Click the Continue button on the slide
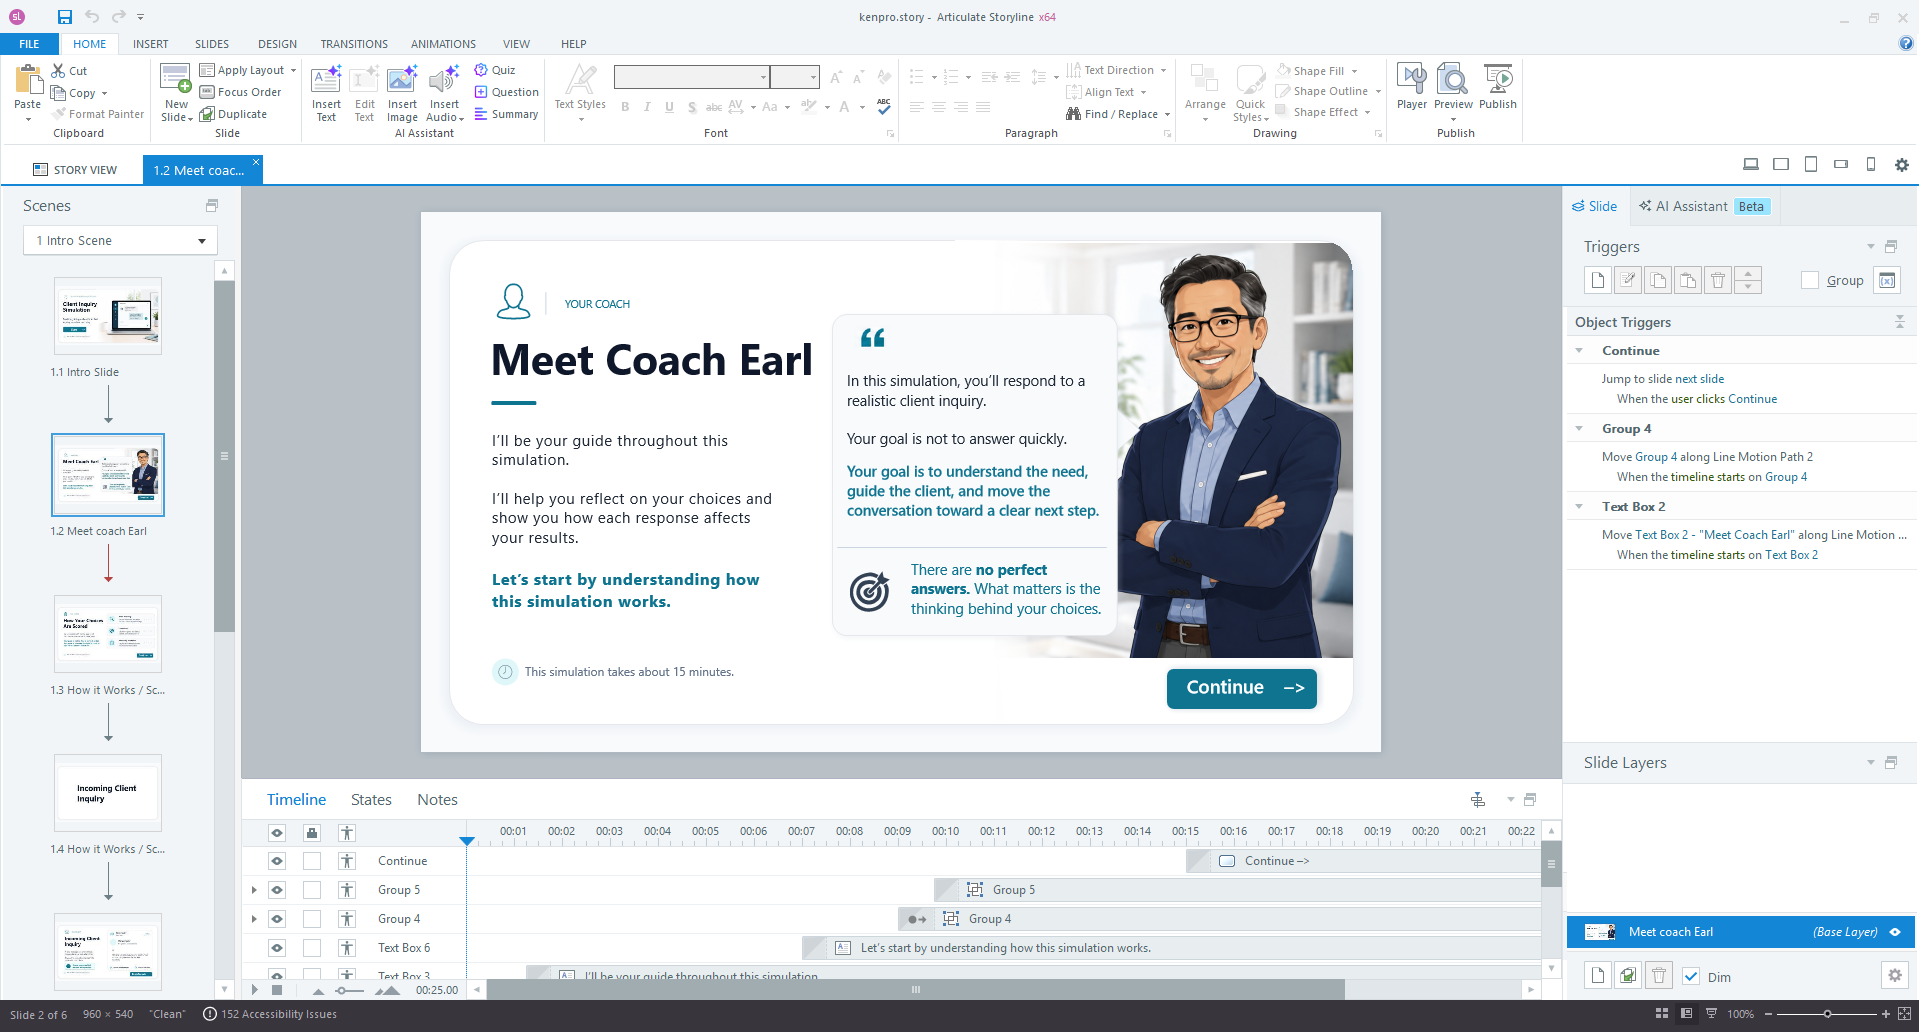 click(1242, 688)
